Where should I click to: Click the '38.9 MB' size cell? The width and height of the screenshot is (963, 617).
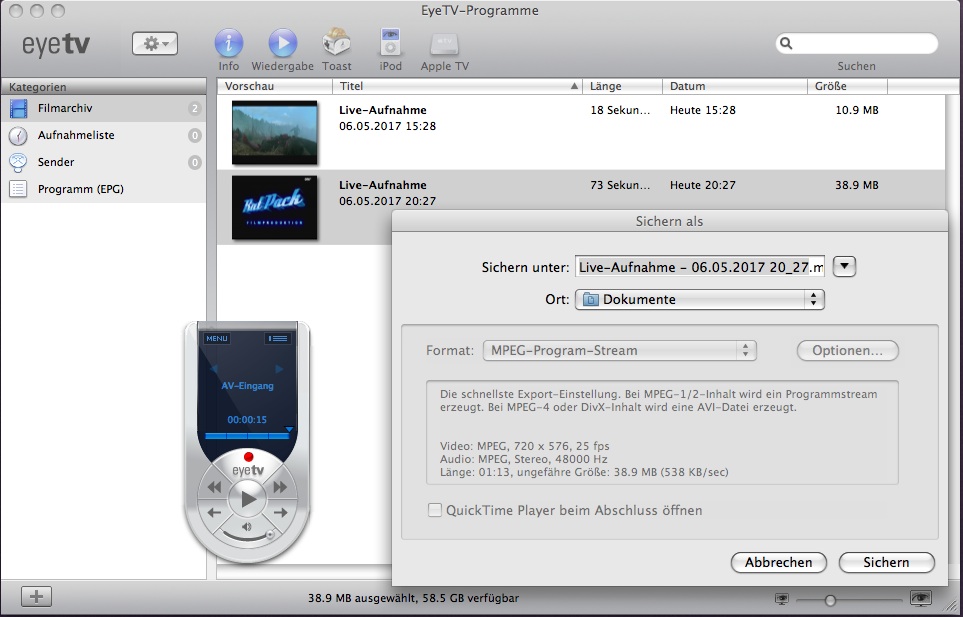pos(857,185)
